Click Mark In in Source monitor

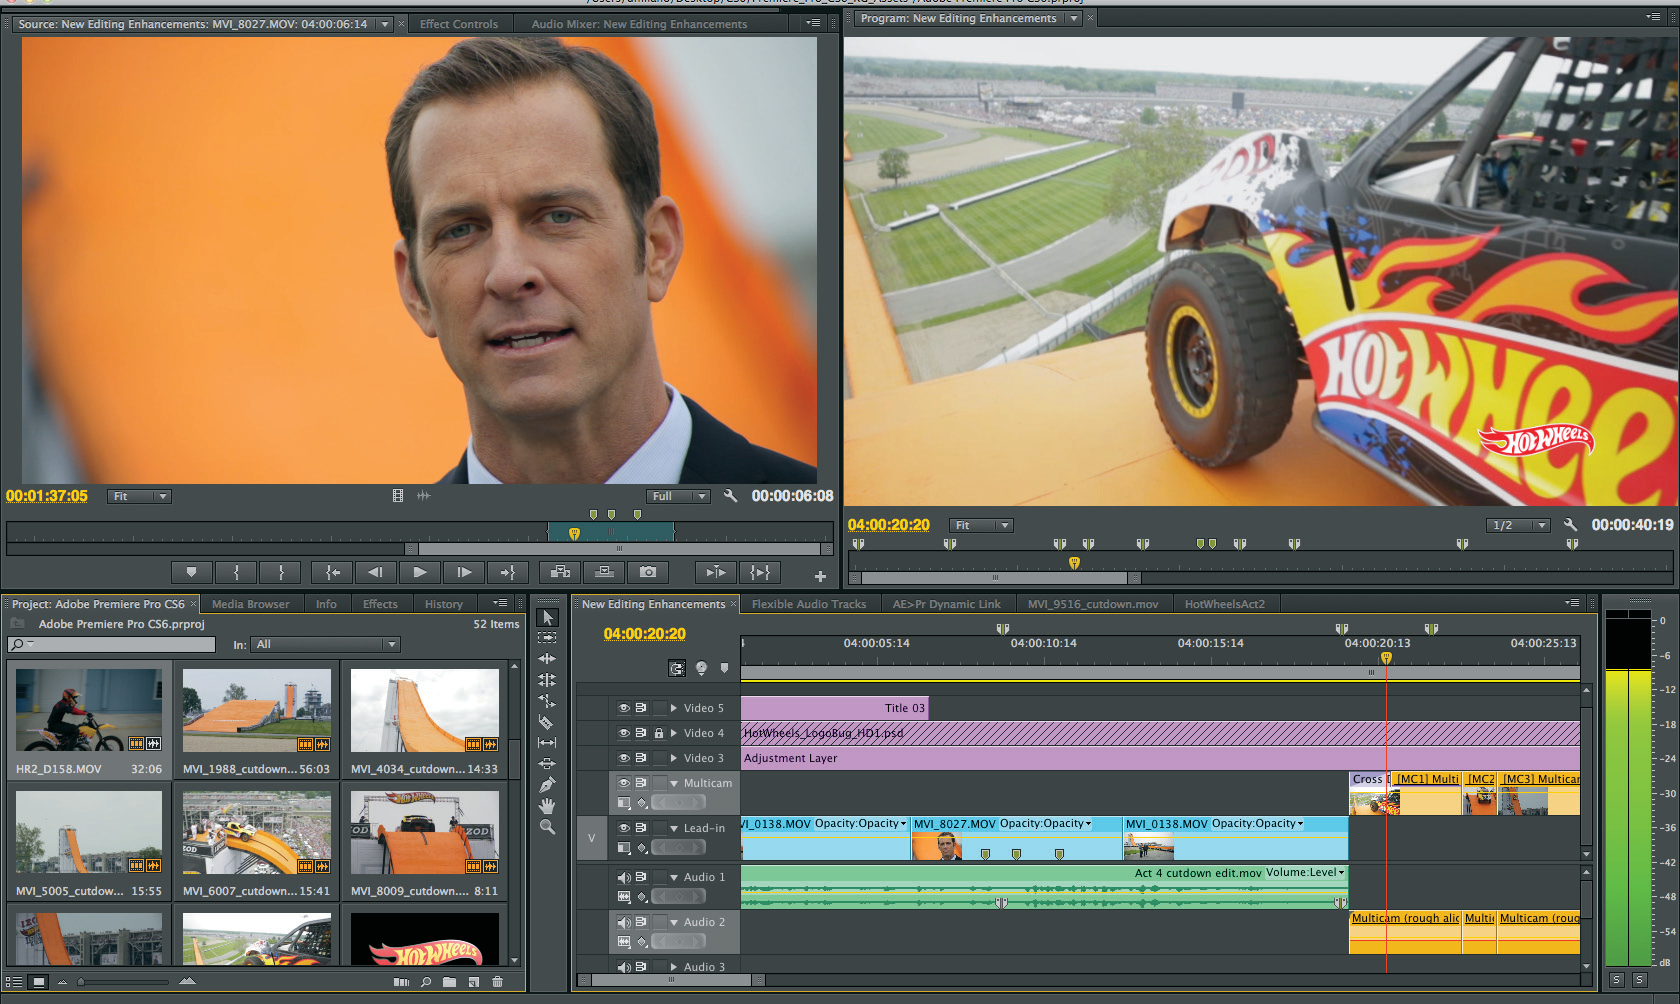[x=236, y=572]
